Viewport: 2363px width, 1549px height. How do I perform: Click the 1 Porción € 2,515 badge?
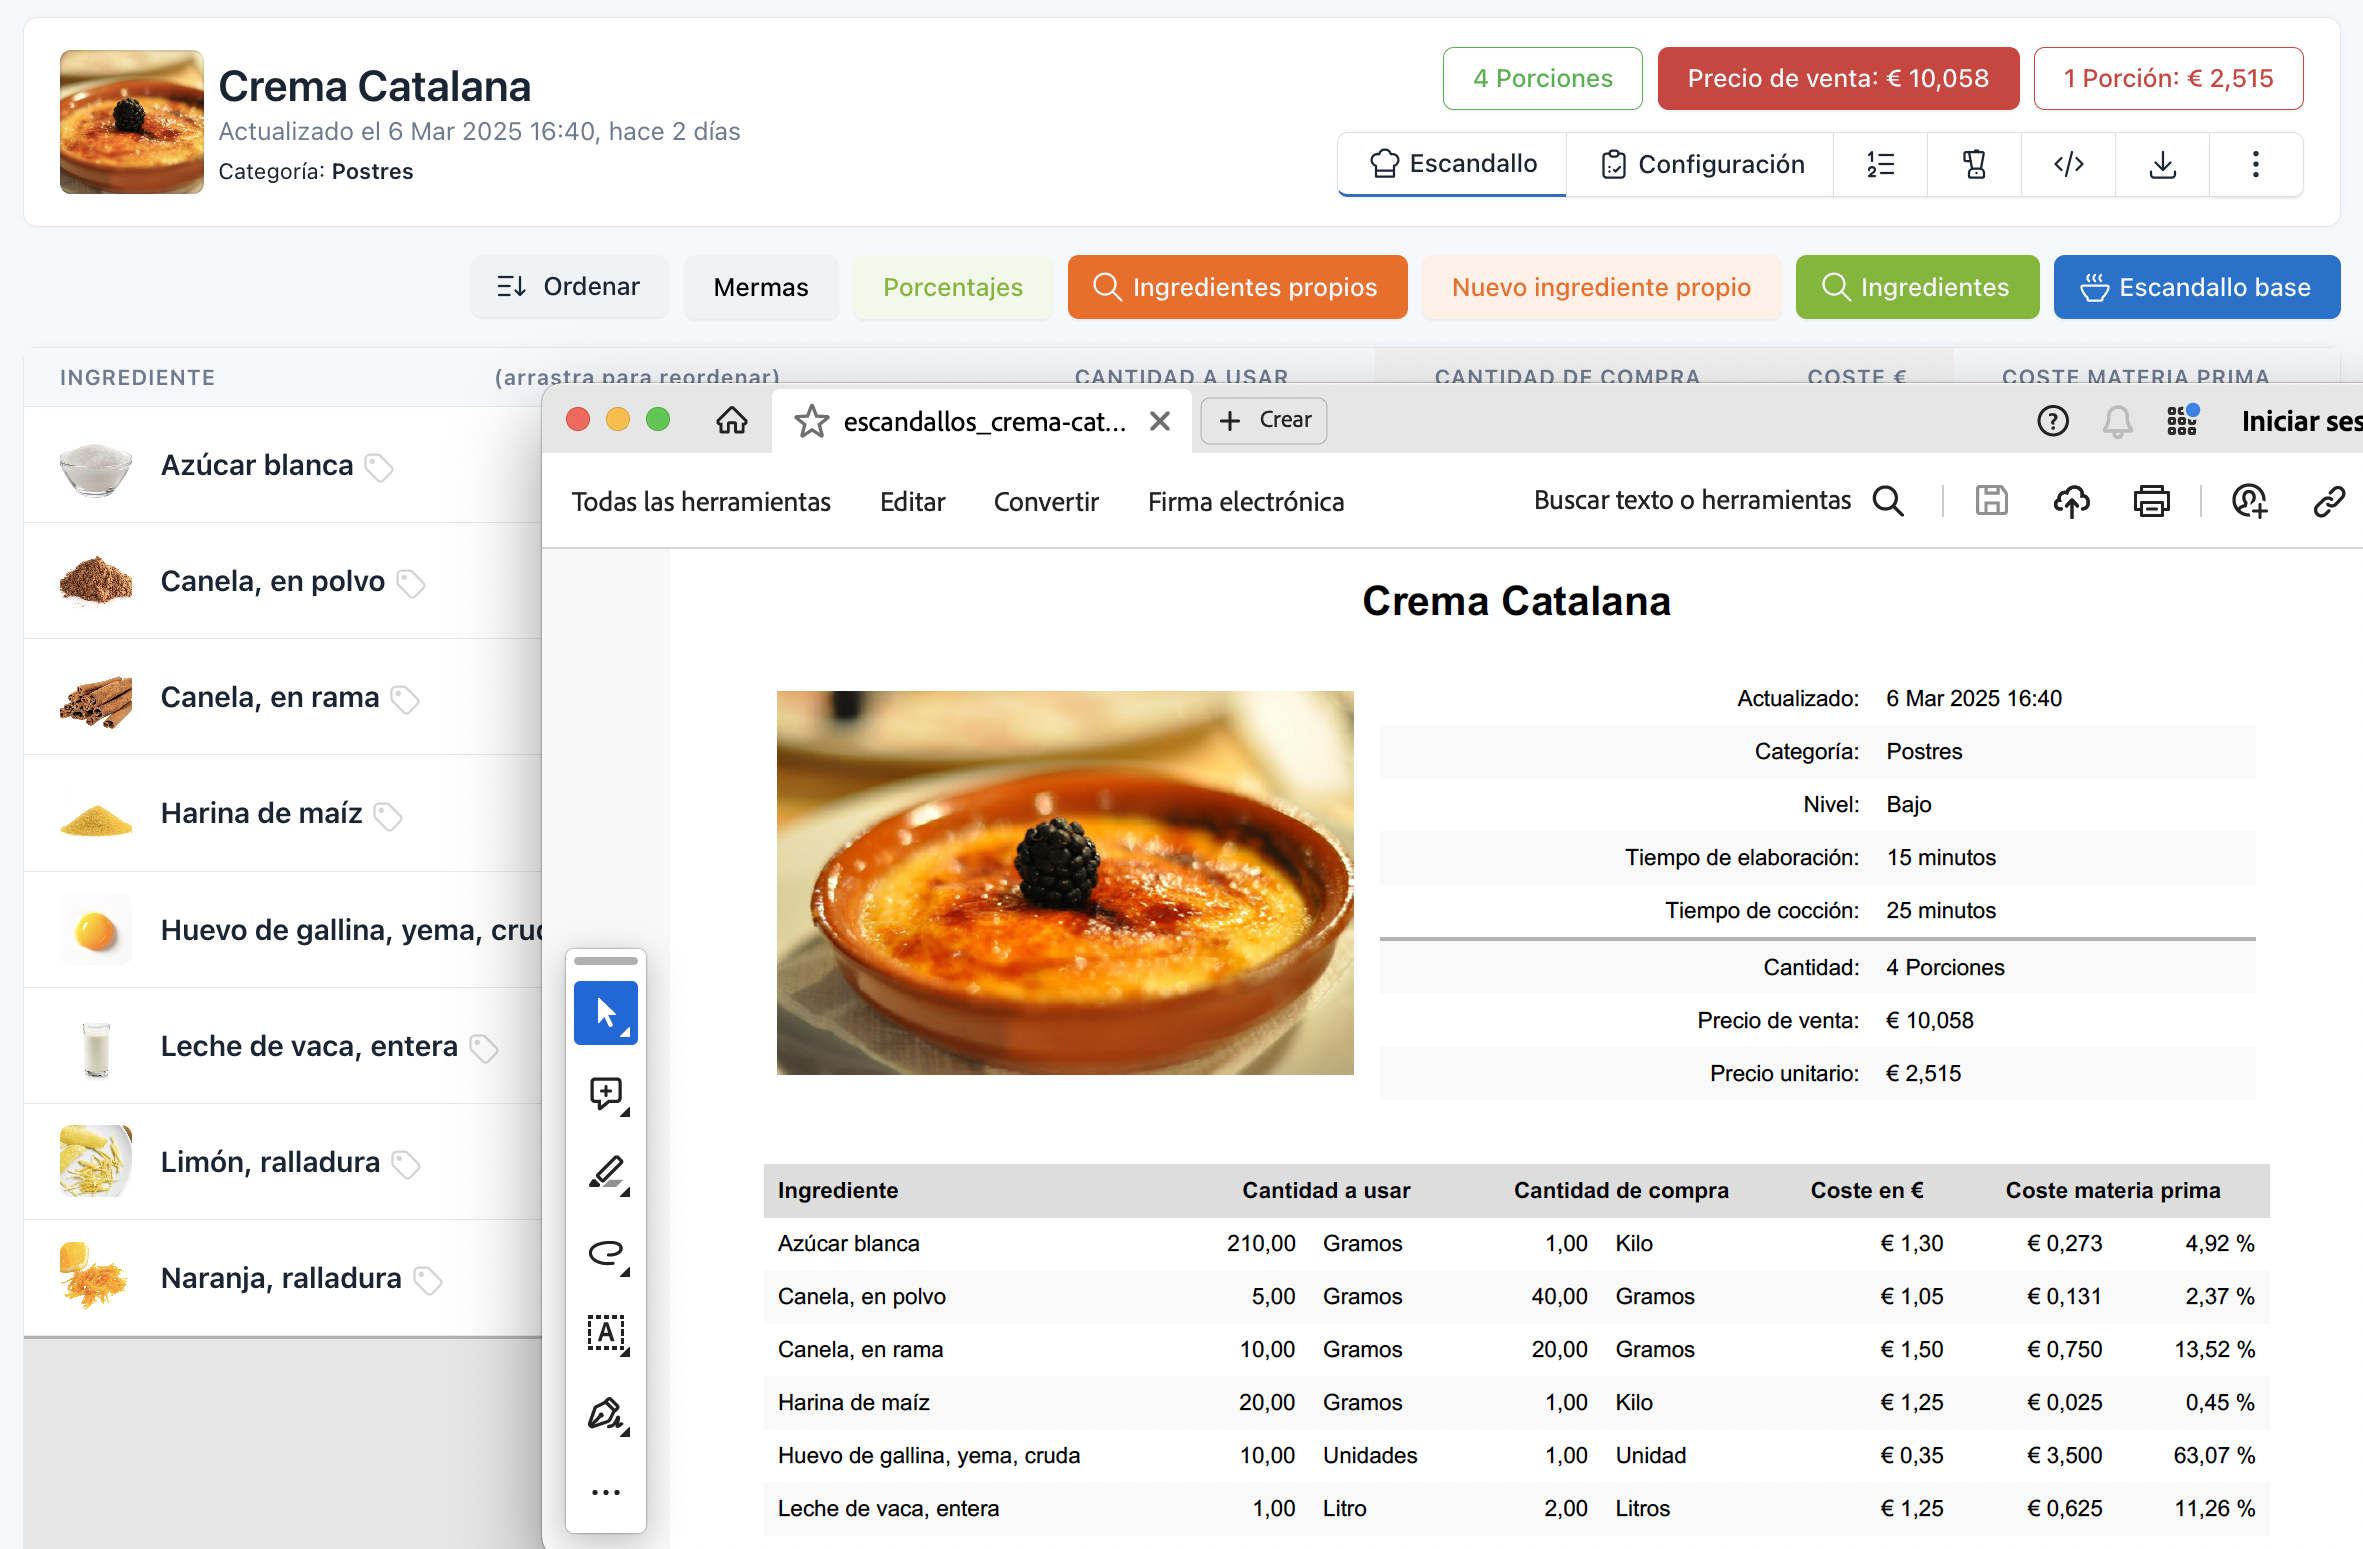click(x=2168, y=78)
